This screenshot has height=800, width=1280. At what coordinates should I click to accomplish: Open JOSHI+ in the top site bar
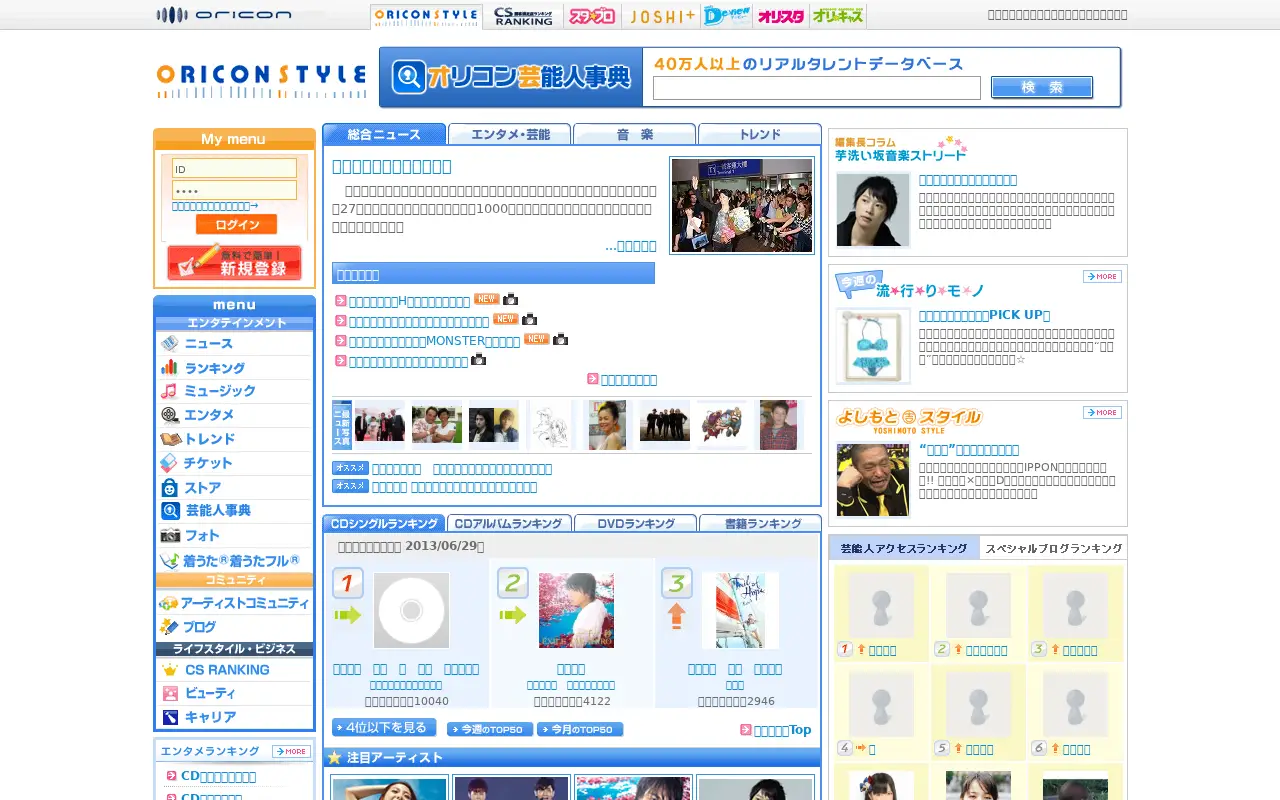point(660,16)
